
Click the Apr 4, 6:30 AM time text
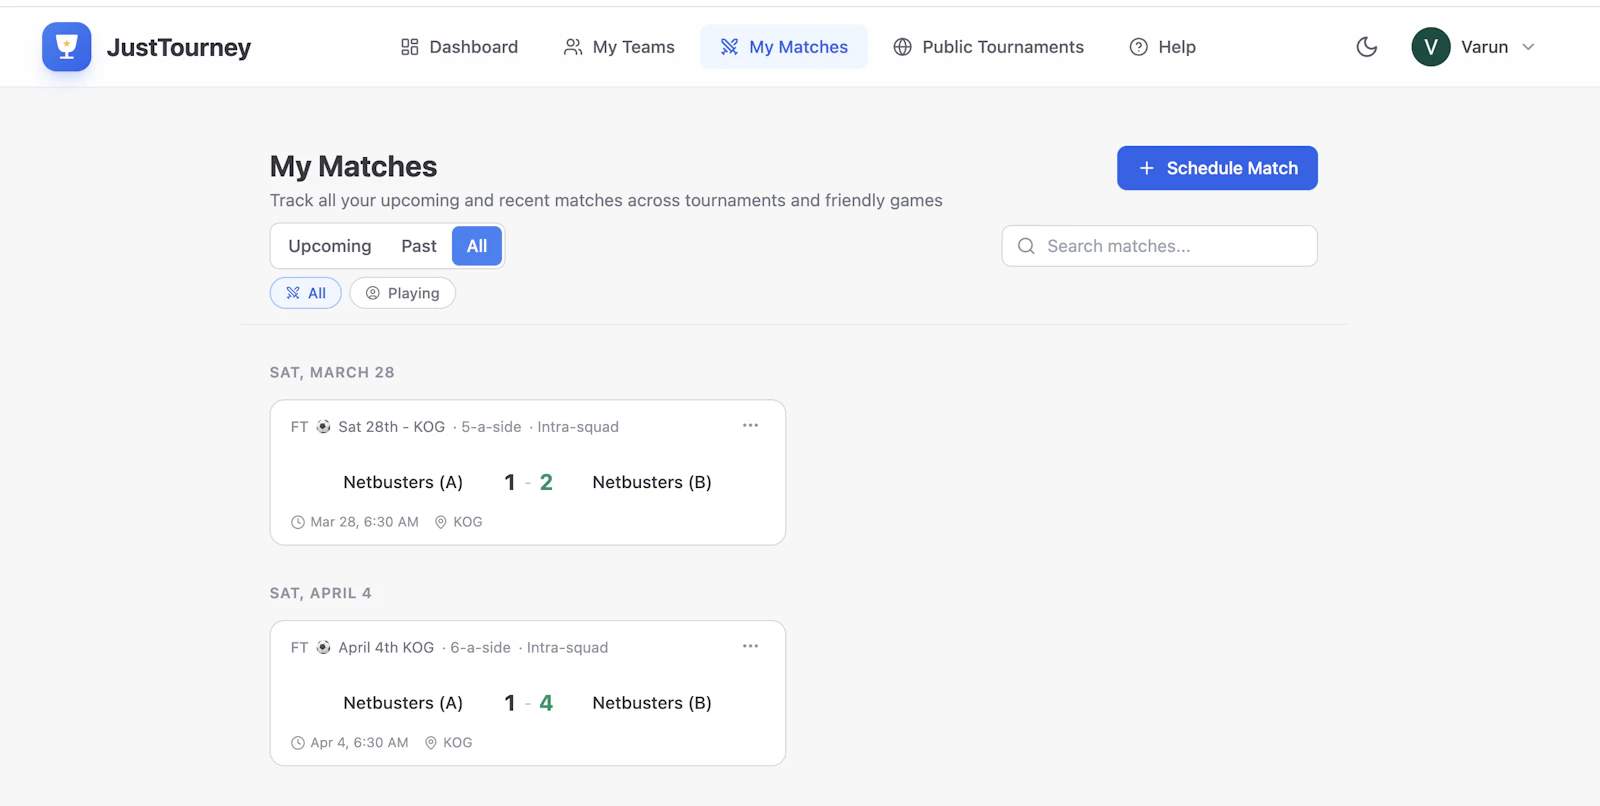[359, 743]
